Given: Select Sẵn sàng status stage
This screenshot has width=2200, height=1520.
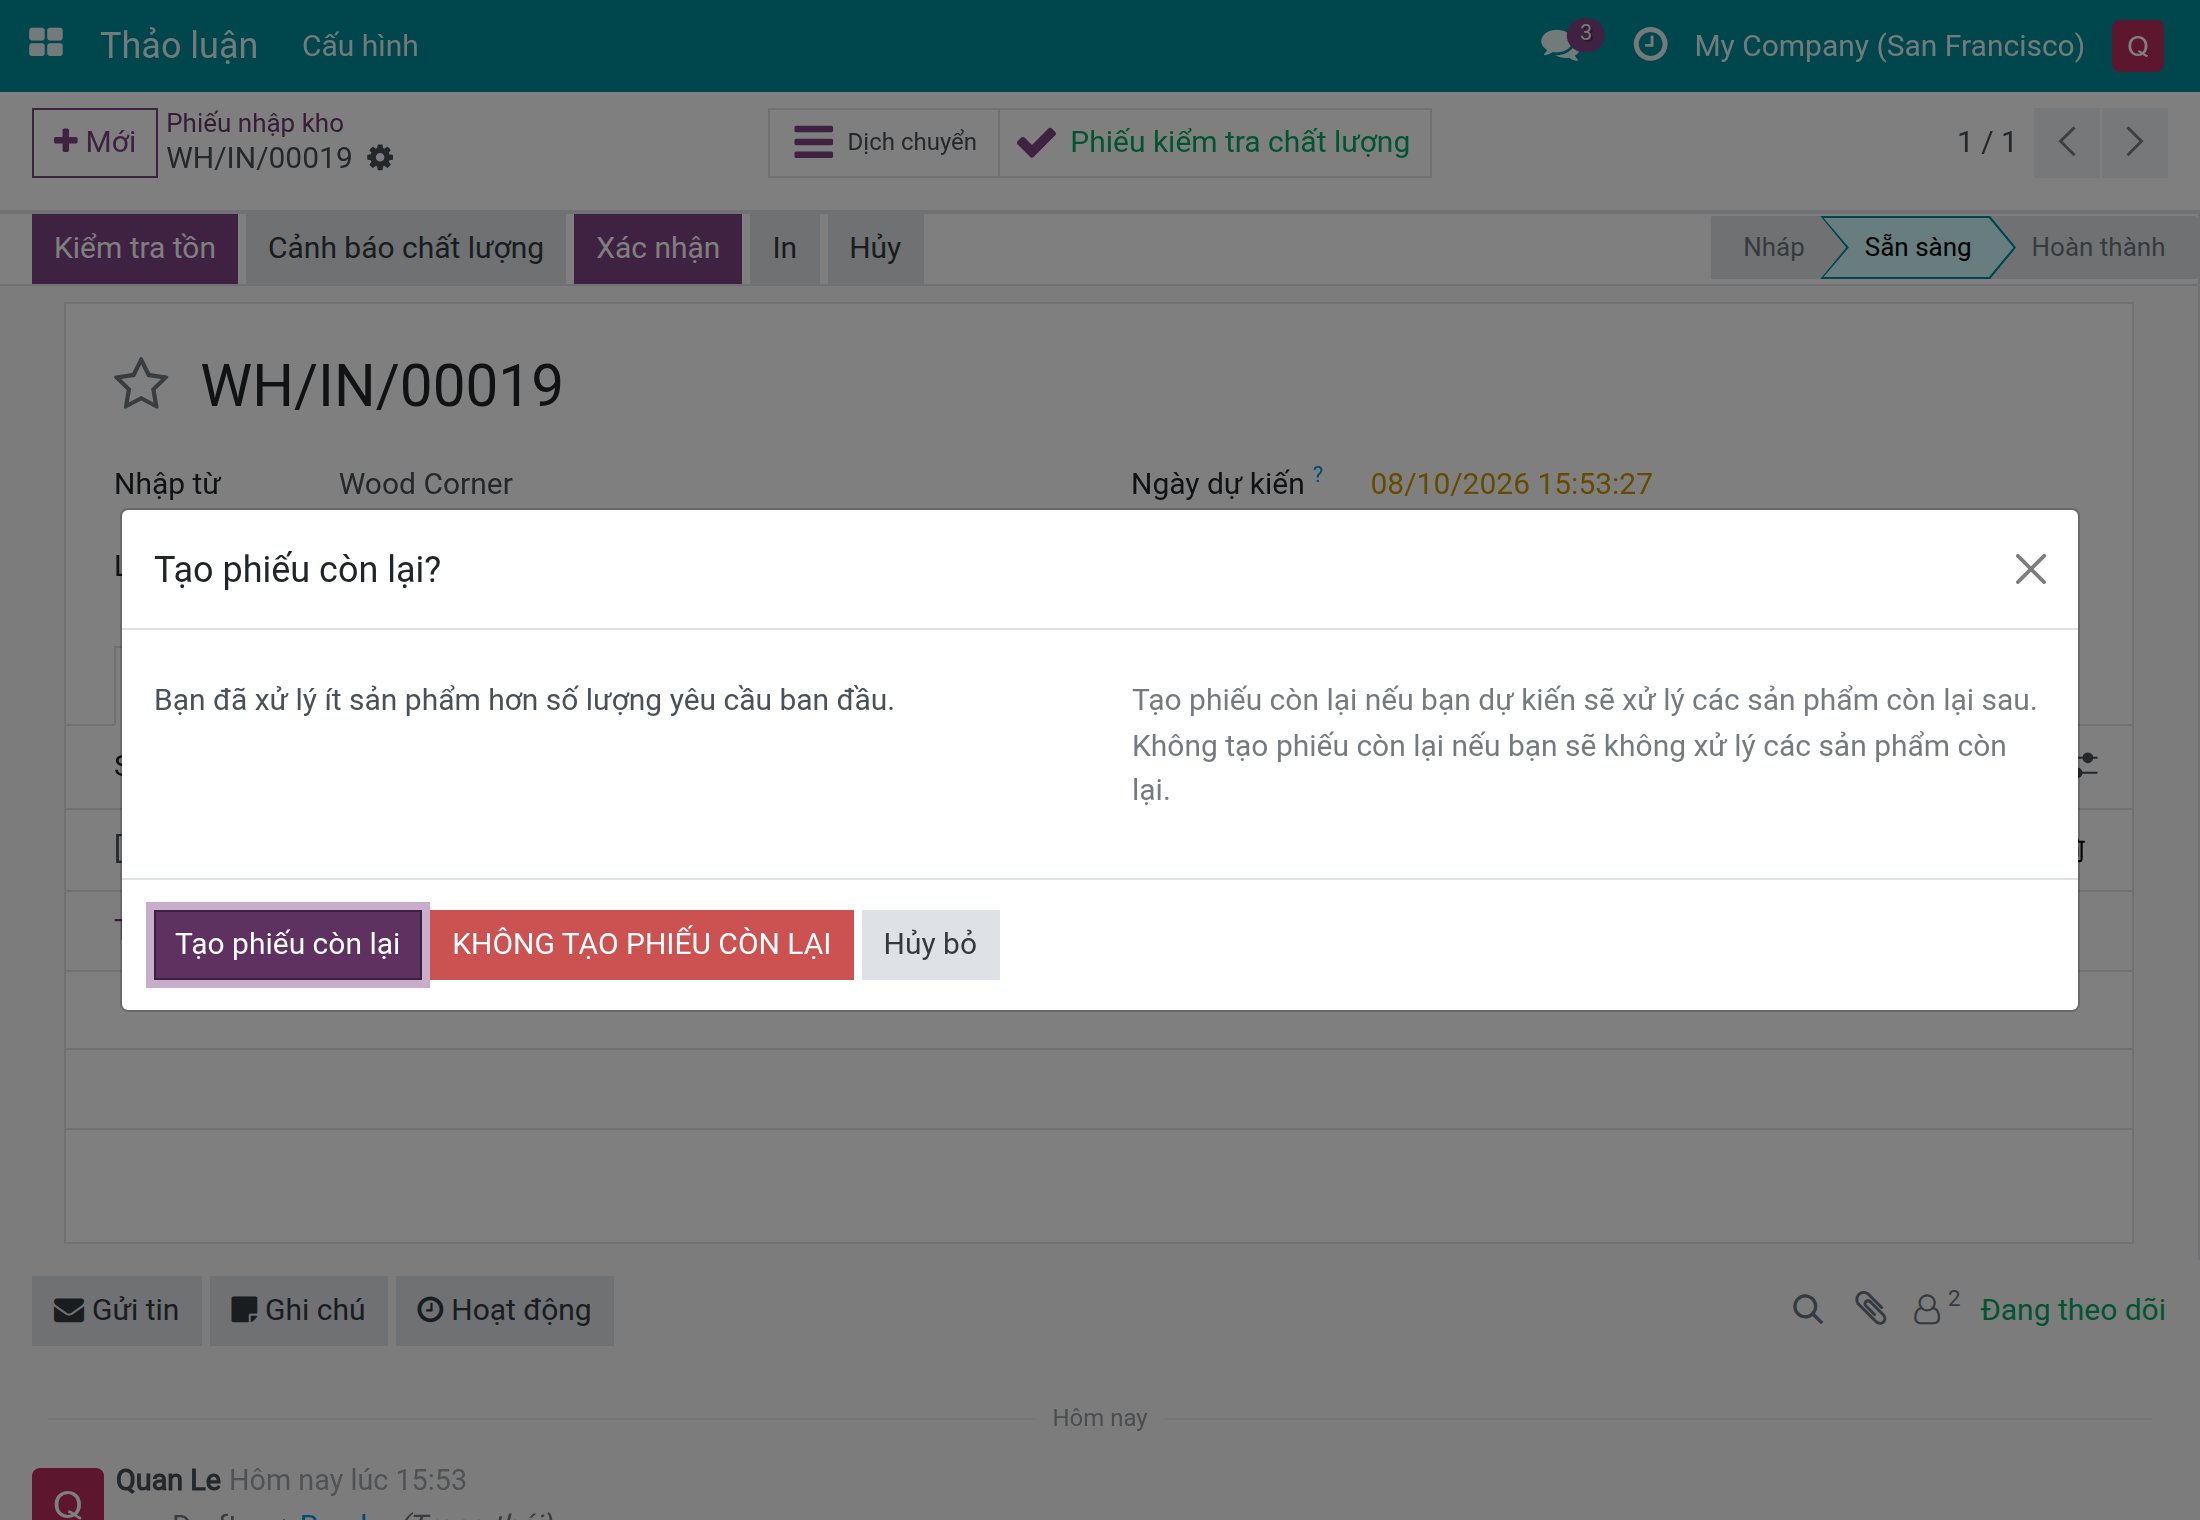Looking at the screenshot, I should [1917, 247].
